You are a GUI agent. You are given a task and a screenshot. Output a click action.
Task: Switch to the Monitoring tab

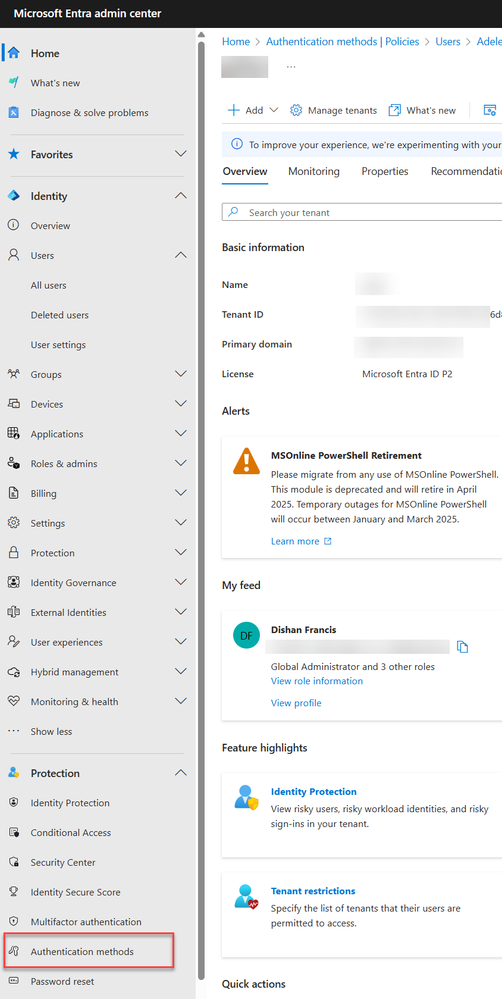point(313,171)
